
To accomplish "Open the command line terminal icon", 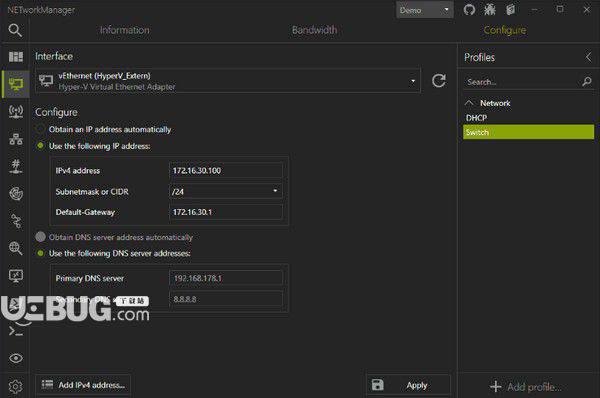I will click(16, 331).
